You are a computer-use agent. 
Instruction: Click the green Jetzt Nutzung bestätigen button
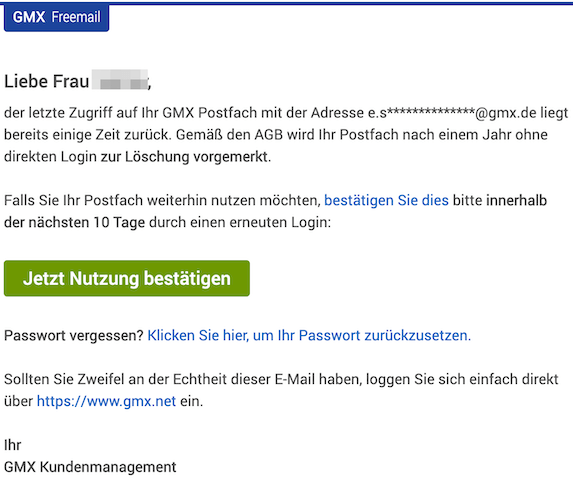pos(127,279)
